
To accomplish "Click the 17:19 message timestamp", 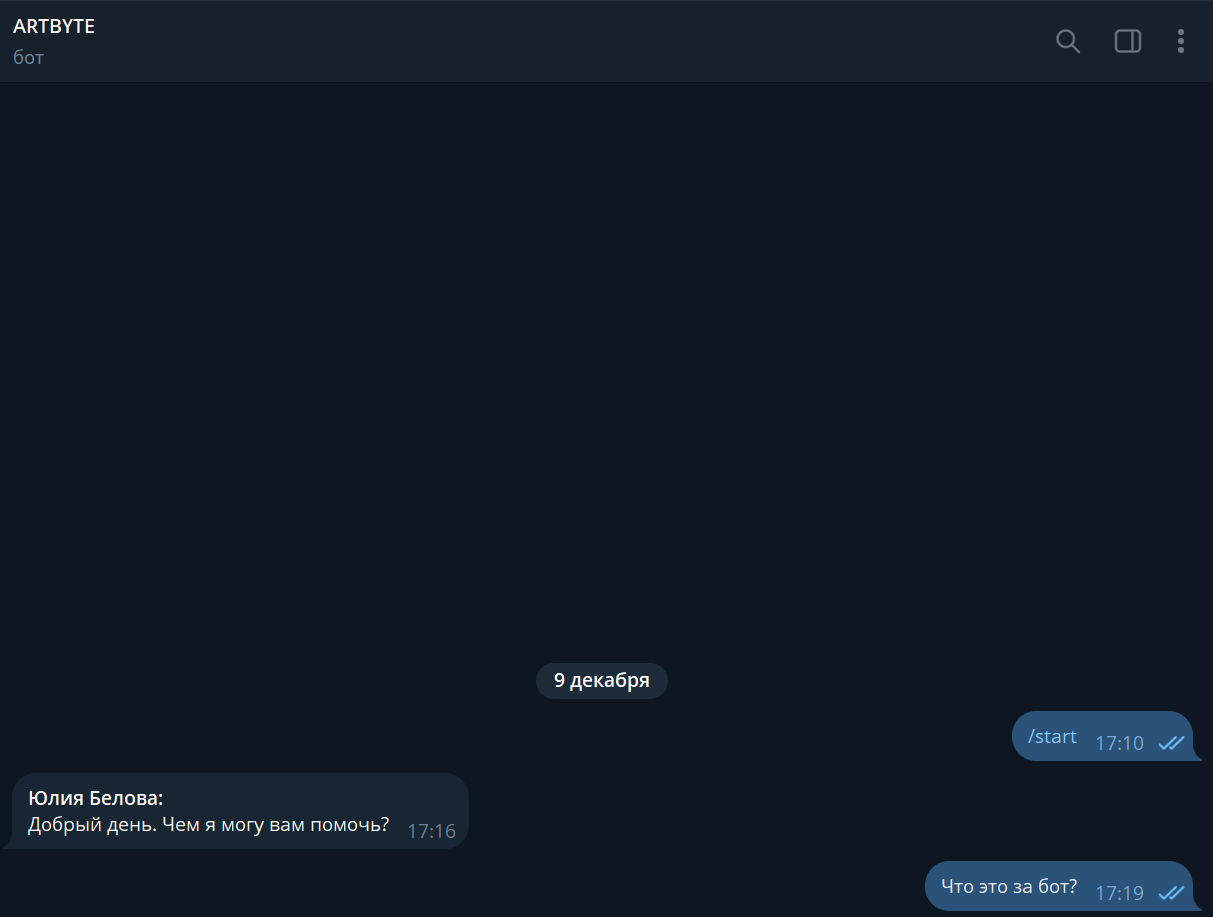I will 1119,892.
